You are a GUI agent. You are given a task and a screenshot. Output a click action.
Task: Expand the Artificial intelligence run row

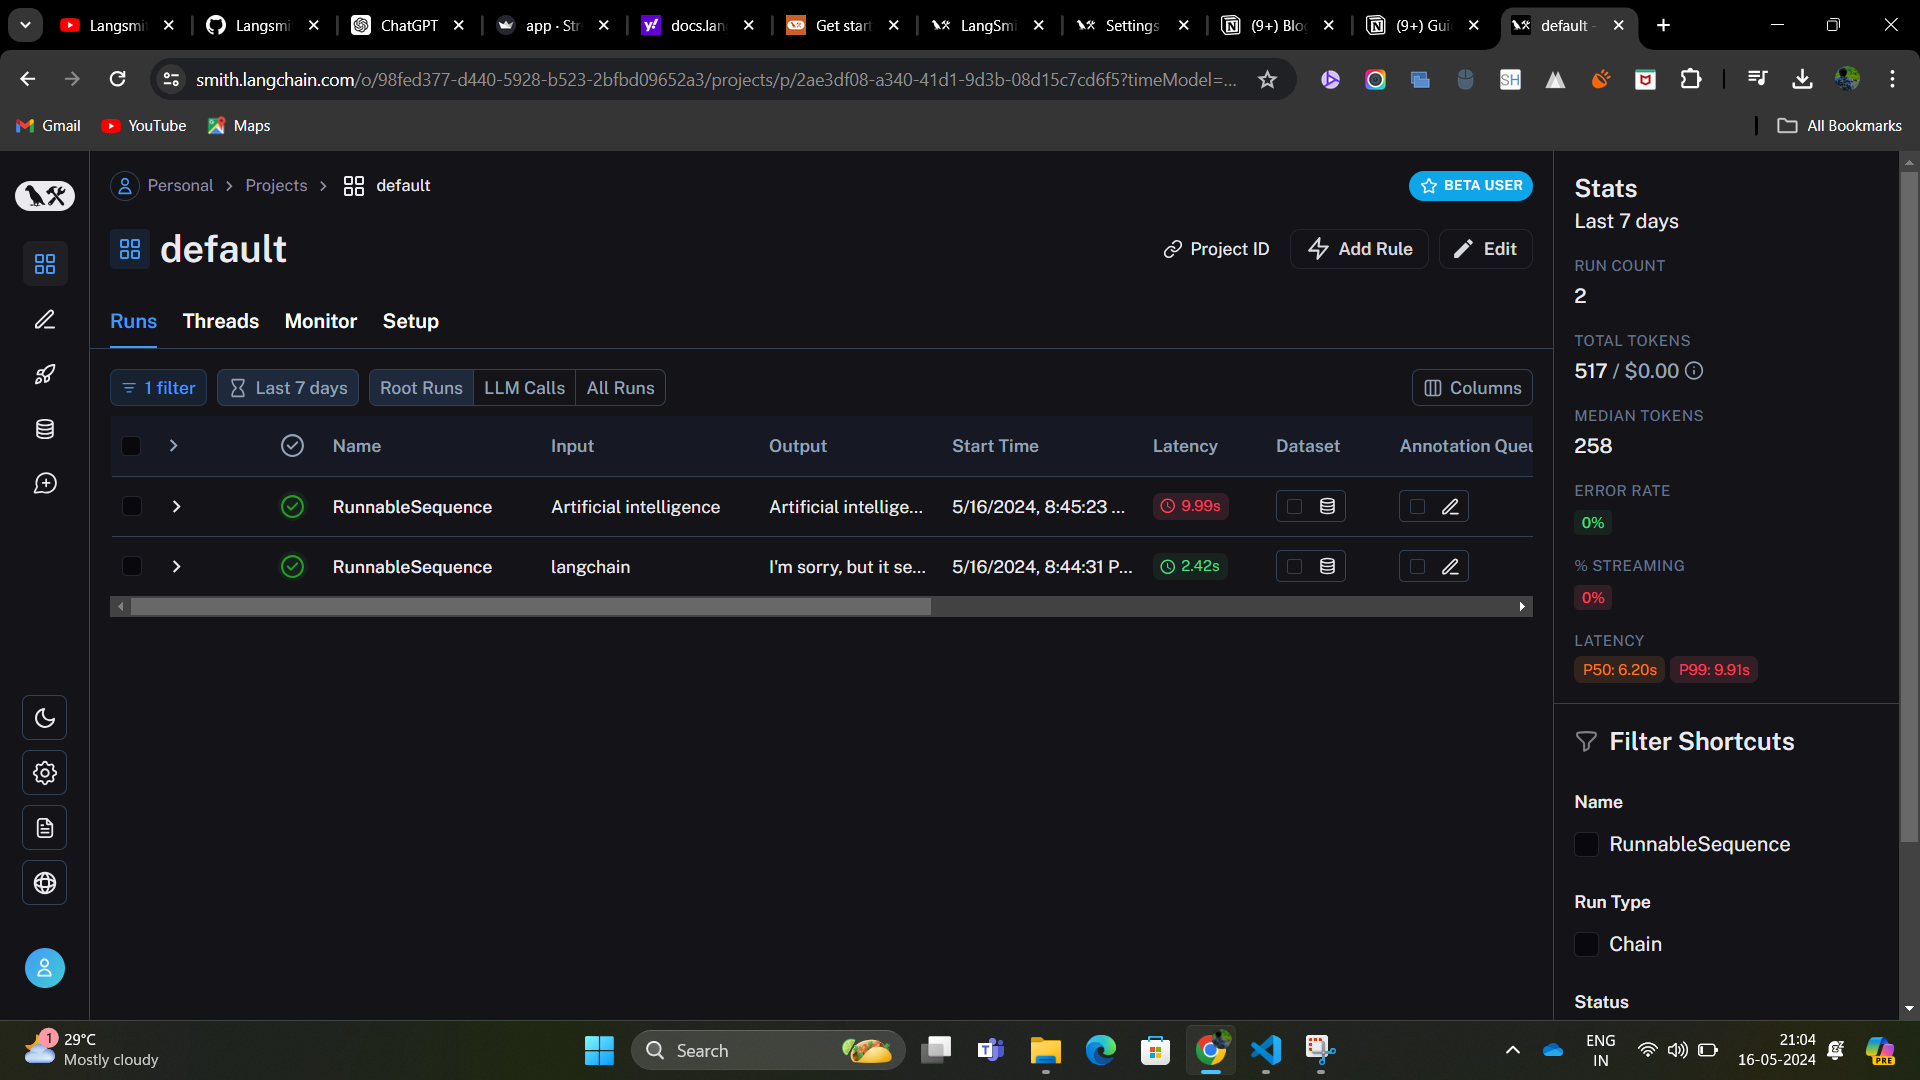coord(176,507)
